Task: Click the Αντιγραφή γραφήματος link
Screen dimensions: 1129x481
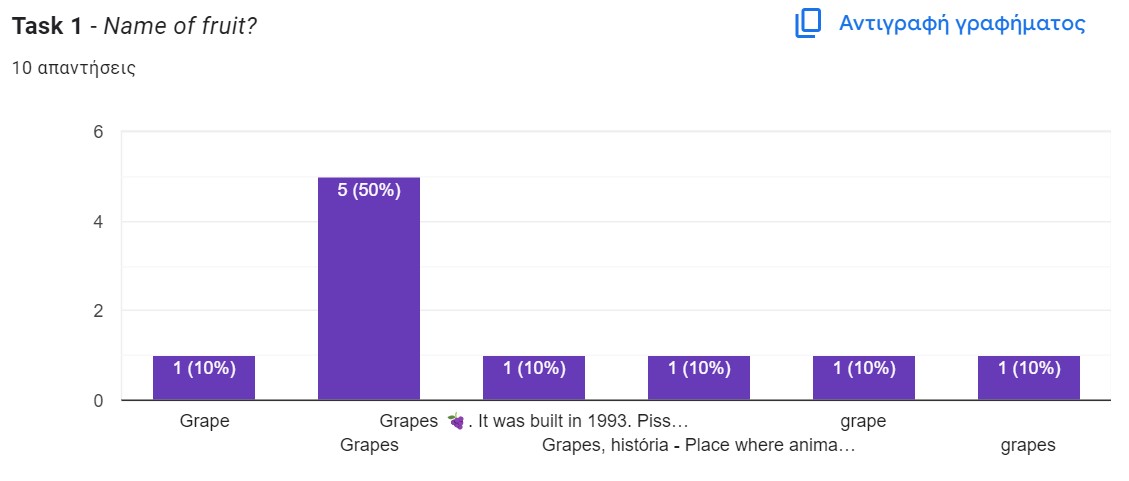Action: [961, 24]
